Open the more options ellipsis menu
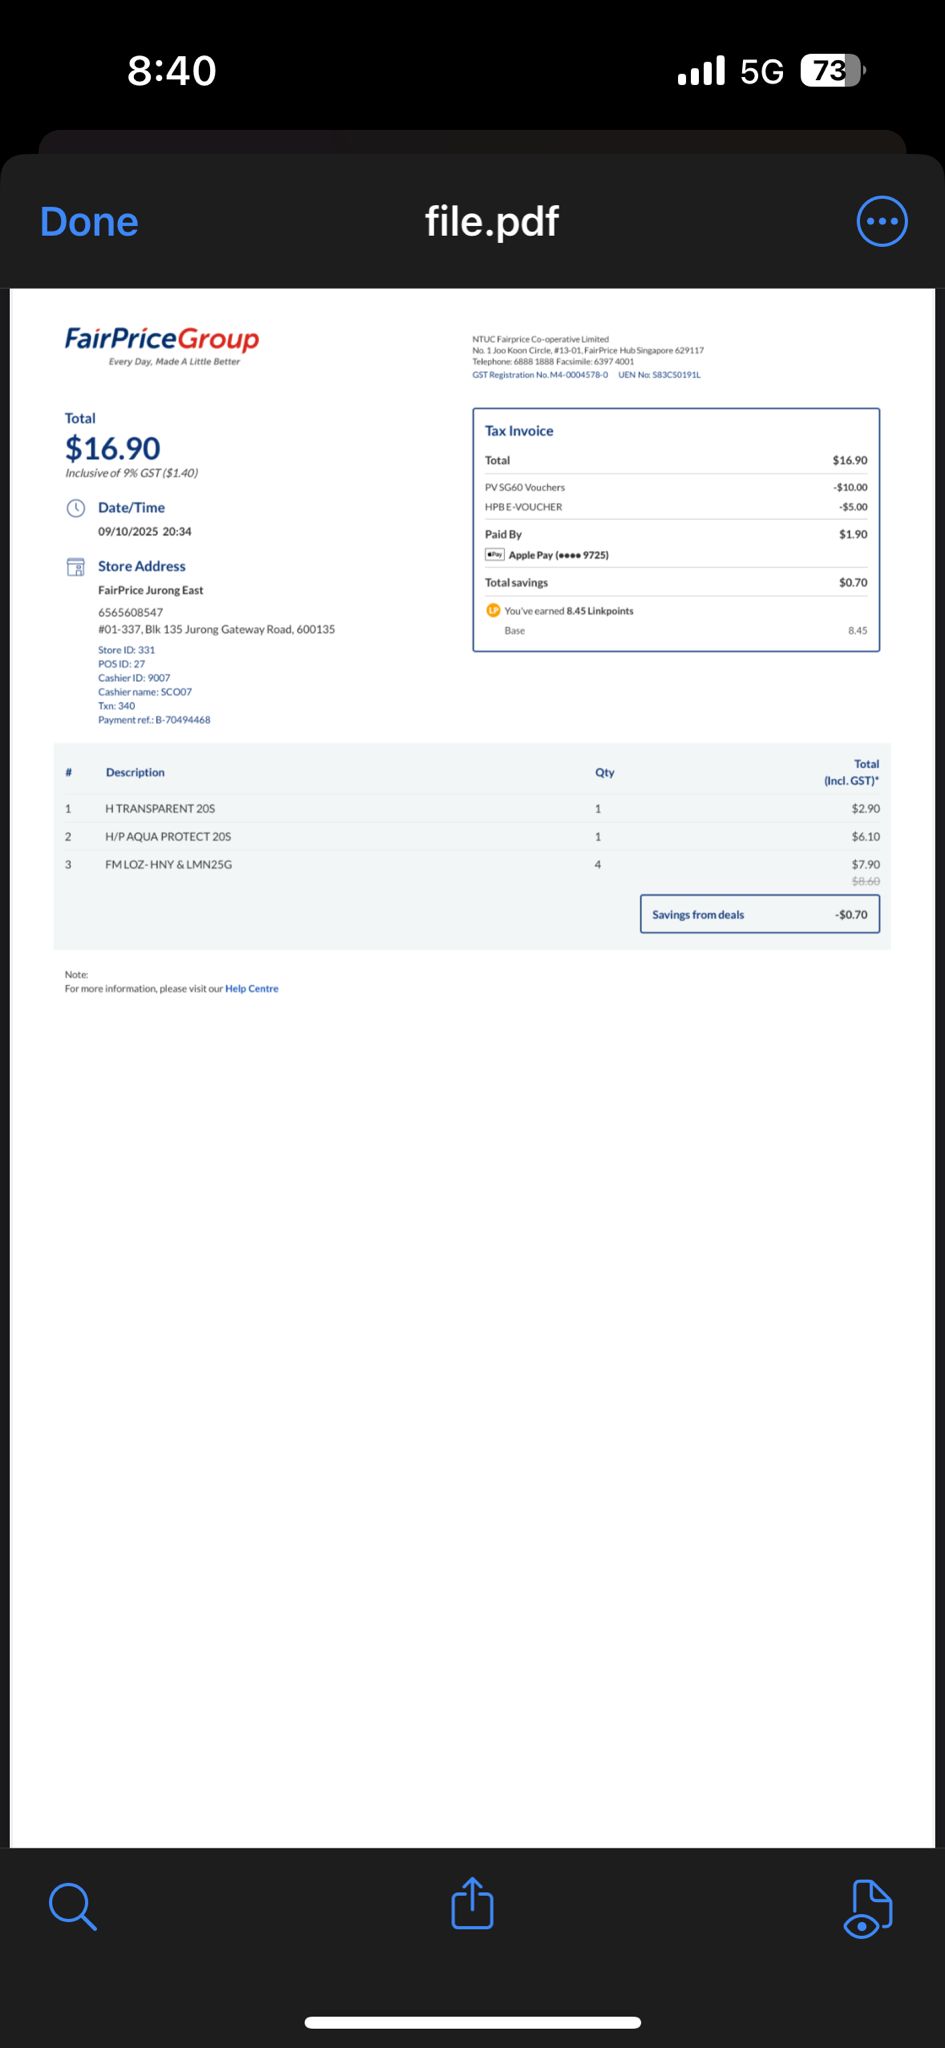 [882, 221]
